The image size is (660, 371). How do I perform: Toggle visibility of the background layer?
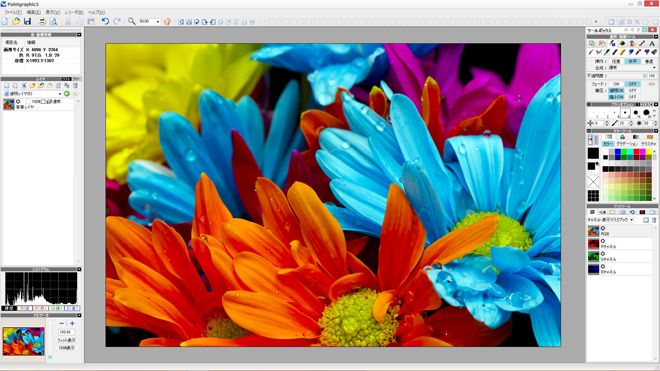18,101
